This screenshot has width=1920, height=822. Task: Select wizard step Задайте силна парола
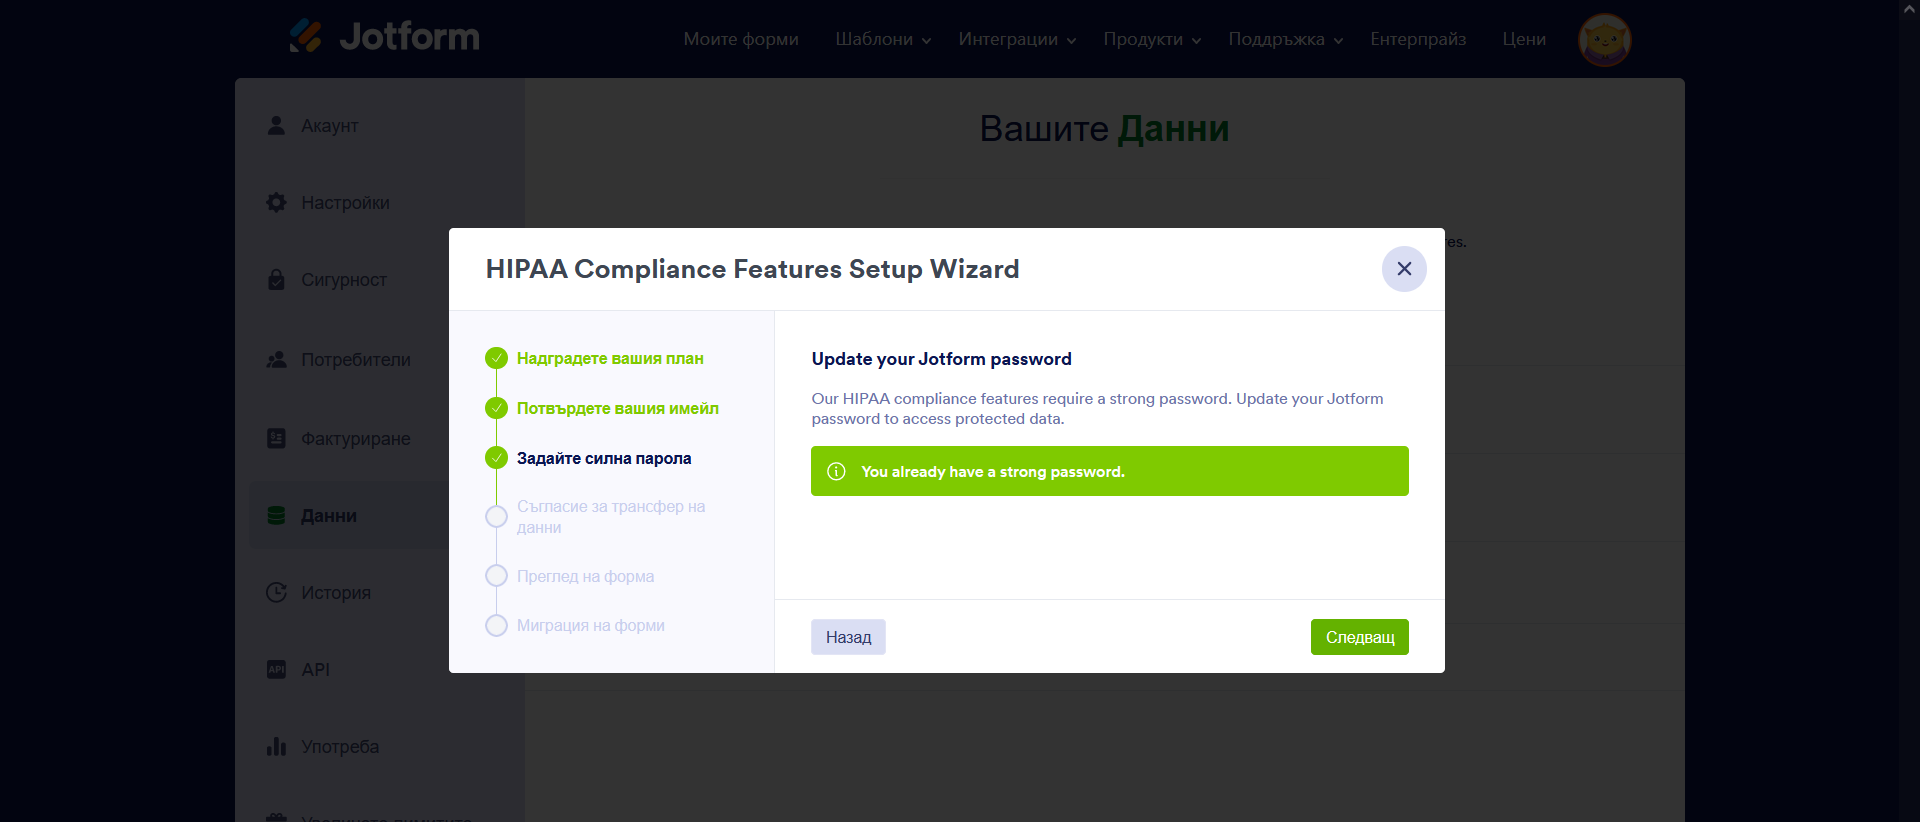(604, 458)
